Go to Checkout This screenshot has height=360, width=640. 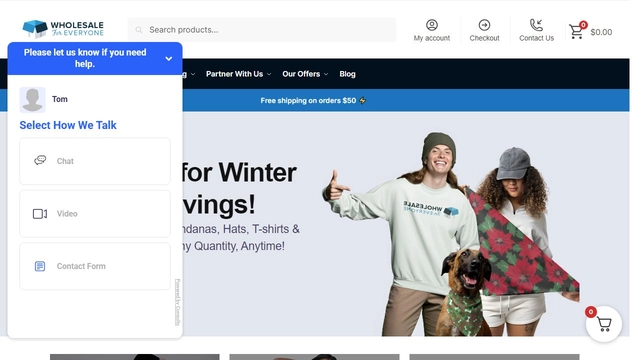pos(484,30)
